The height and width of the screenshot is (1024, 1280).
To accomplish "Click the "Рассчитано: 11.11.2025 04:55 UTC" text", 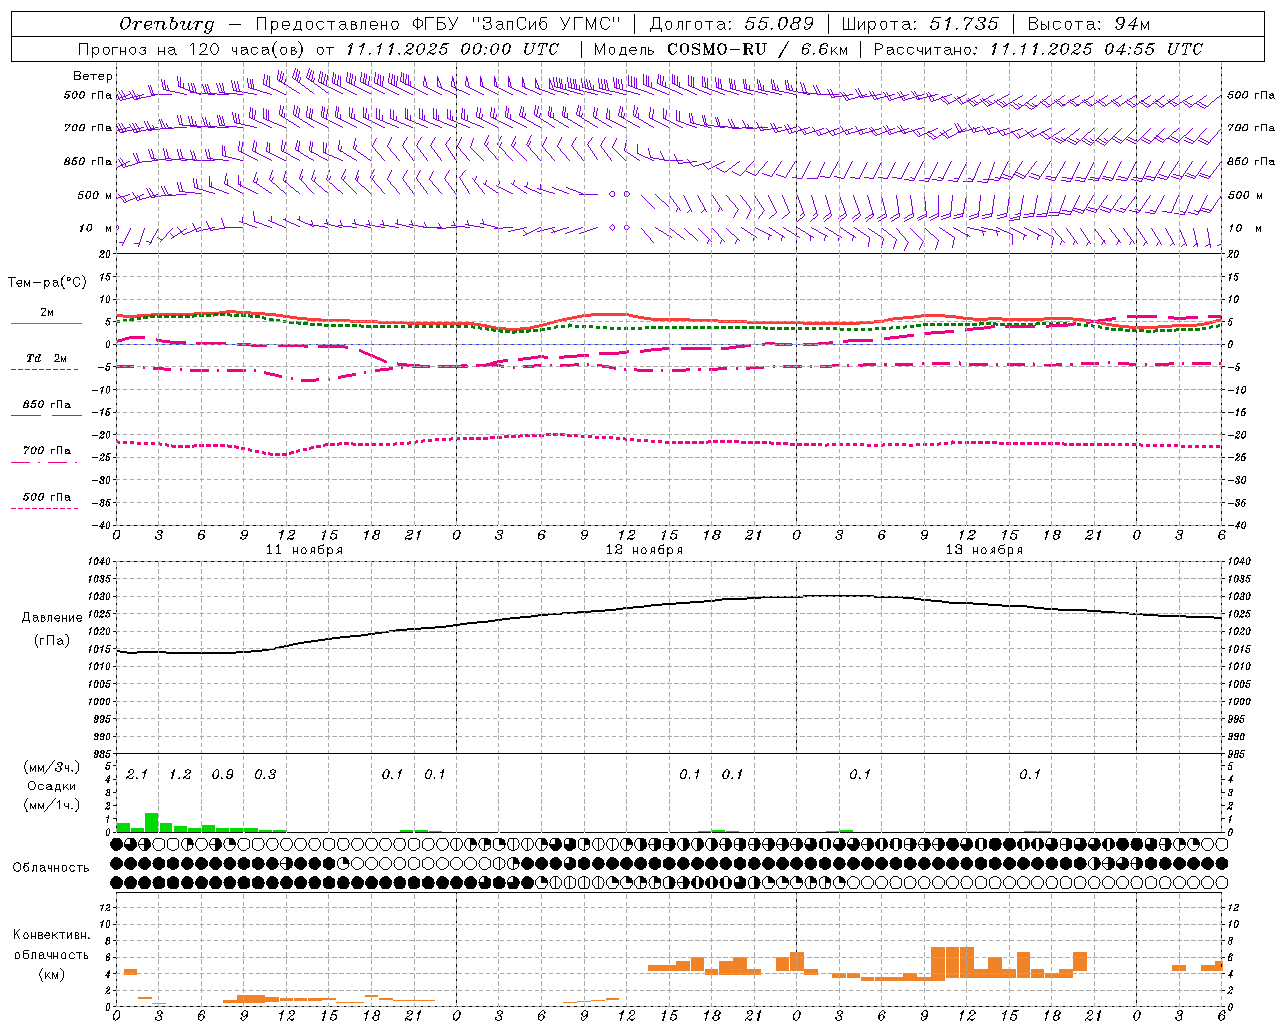I will point(1038,49).
